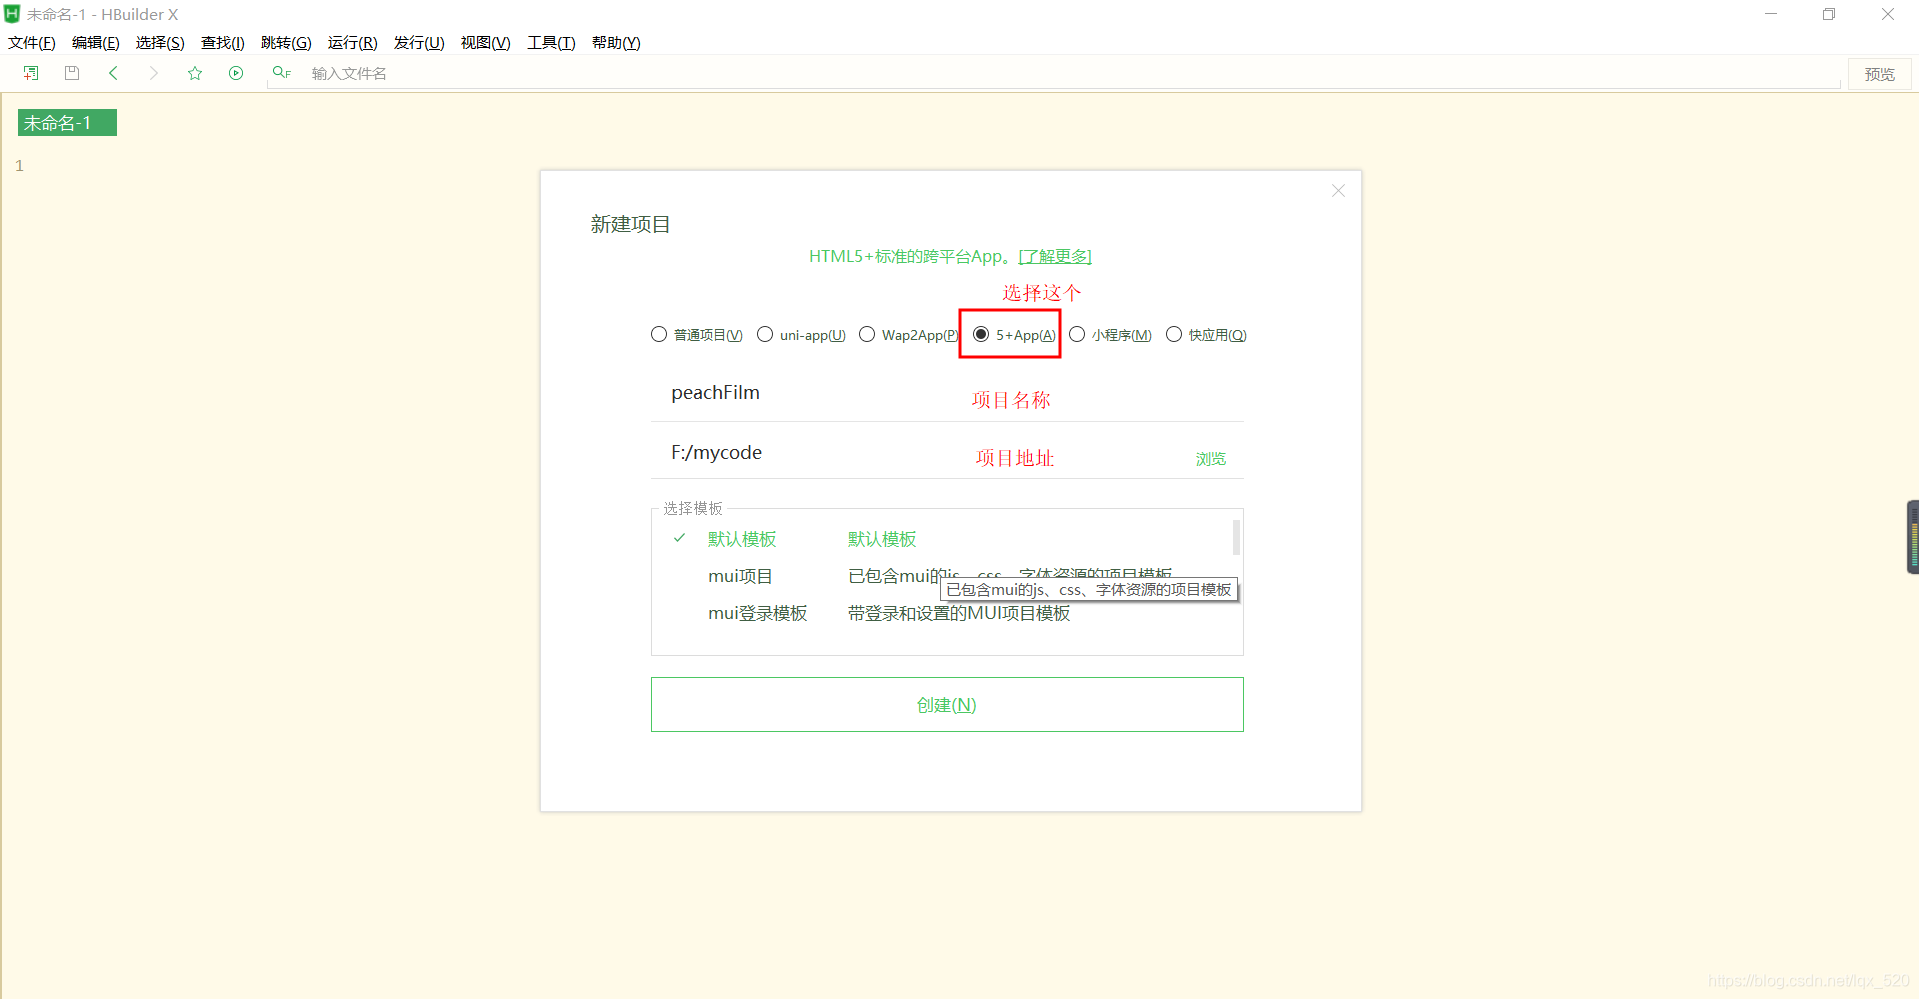The width and height of the screenshot is (1919, 999).
Task: Click the file search icon
Action: pos(281,73)
